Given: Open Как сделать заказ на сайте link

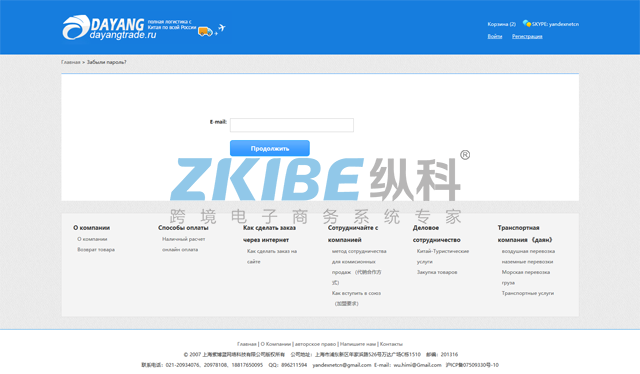Looking at the screenshot, I should pos(272,256).
